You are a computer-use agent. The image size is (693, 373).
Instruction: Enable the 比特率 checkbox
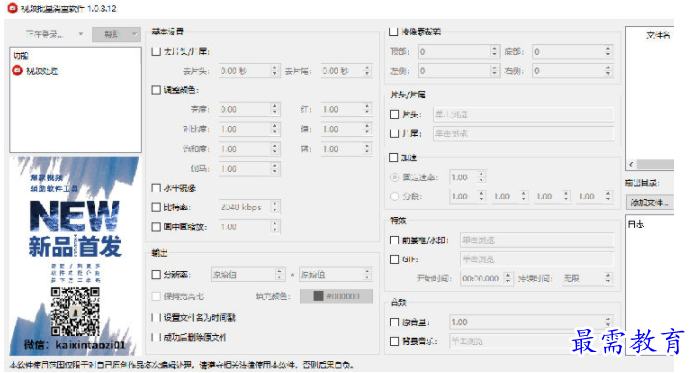156,207
